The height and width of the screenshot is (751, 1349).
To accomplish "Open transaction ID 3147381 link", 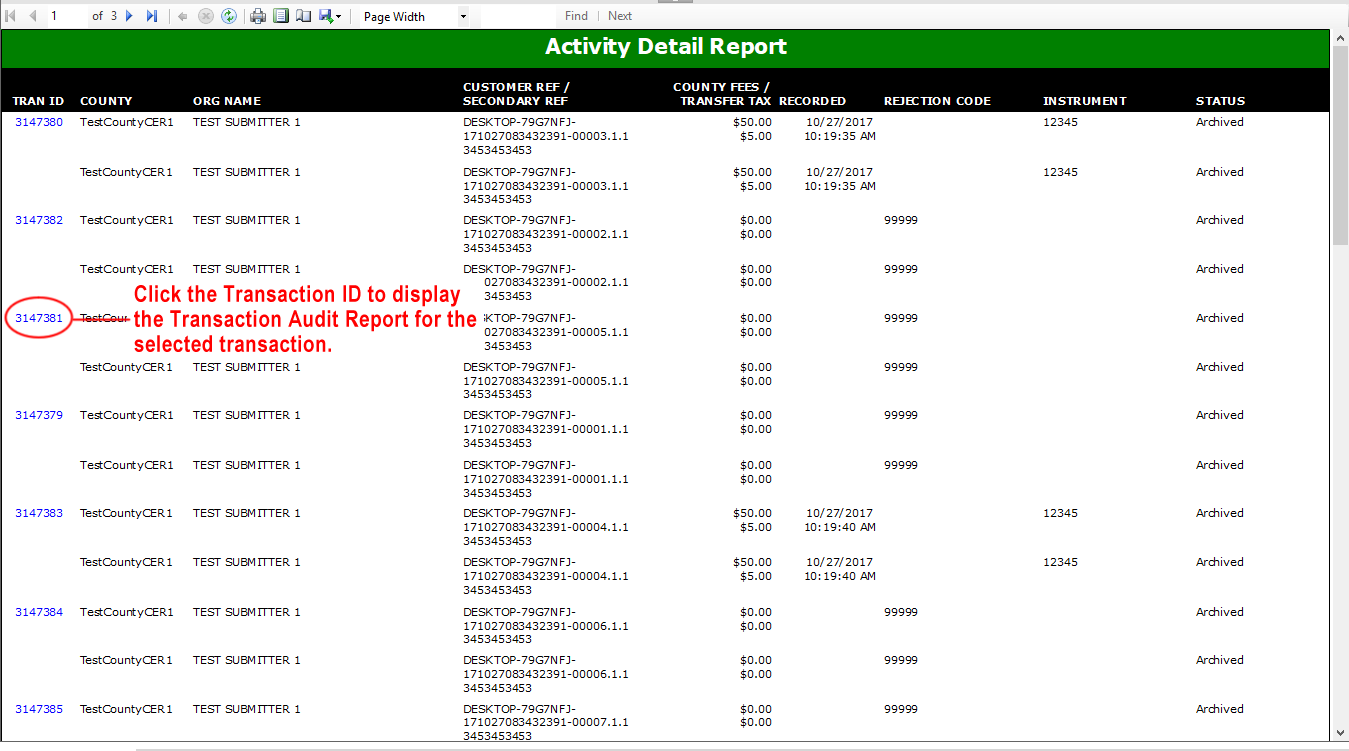I will [x=39, y=318].
